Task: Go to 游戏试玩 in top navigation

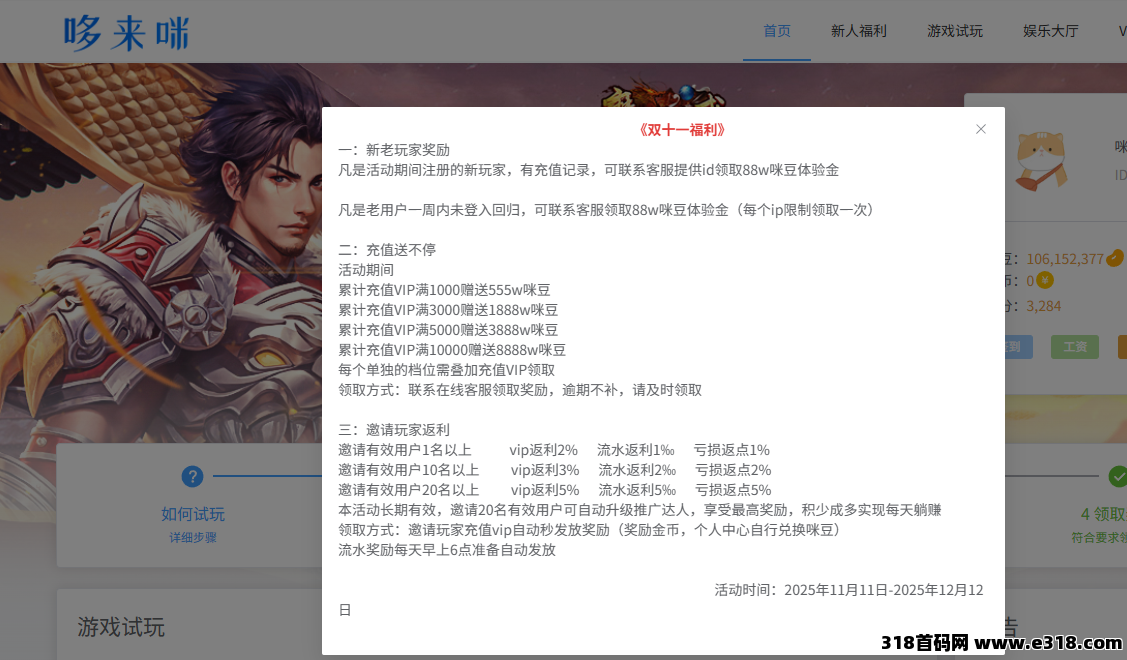Action: [955, 31]
